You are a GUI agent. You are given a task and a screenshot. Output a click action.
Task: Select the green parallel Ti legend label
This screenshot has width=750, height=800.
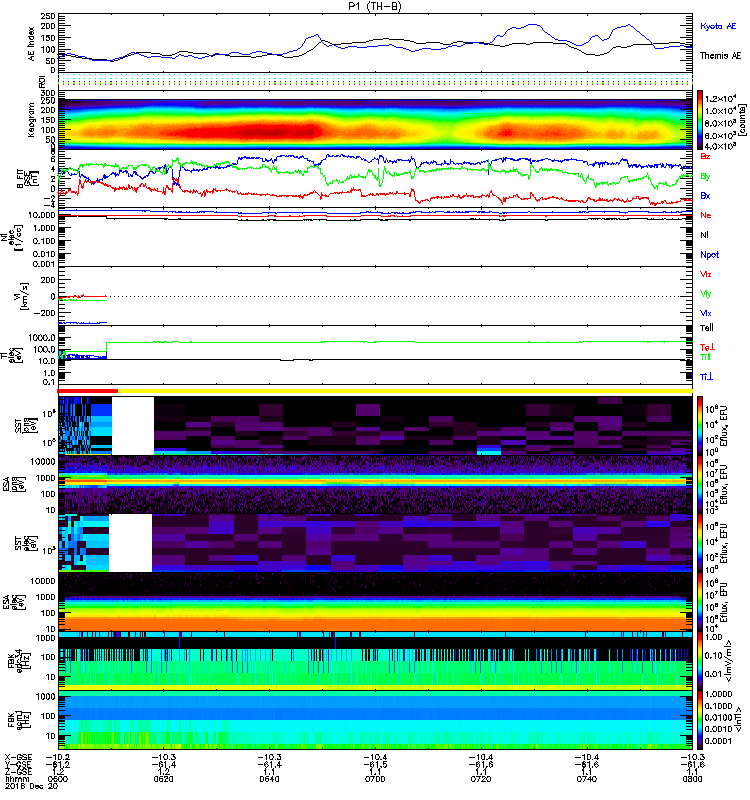pos(705,357)
